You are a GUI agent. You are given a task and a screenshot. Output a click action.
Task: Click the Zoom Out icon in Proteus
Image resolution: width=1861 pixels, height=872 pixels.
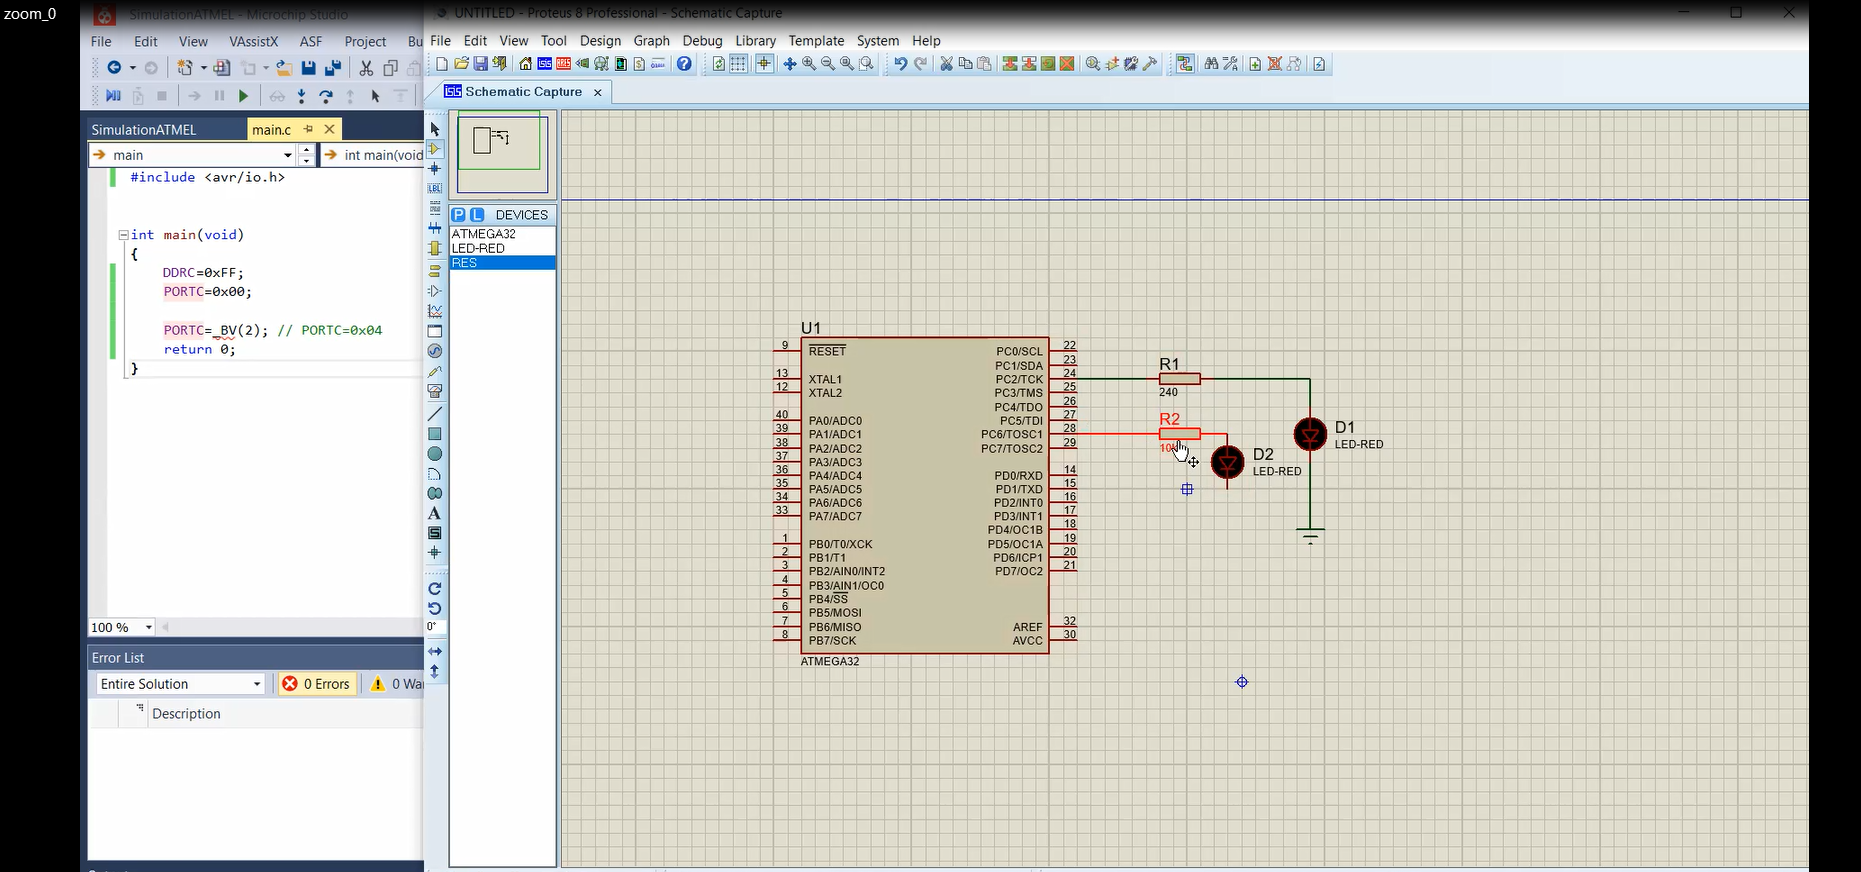[x=827, y=64]
